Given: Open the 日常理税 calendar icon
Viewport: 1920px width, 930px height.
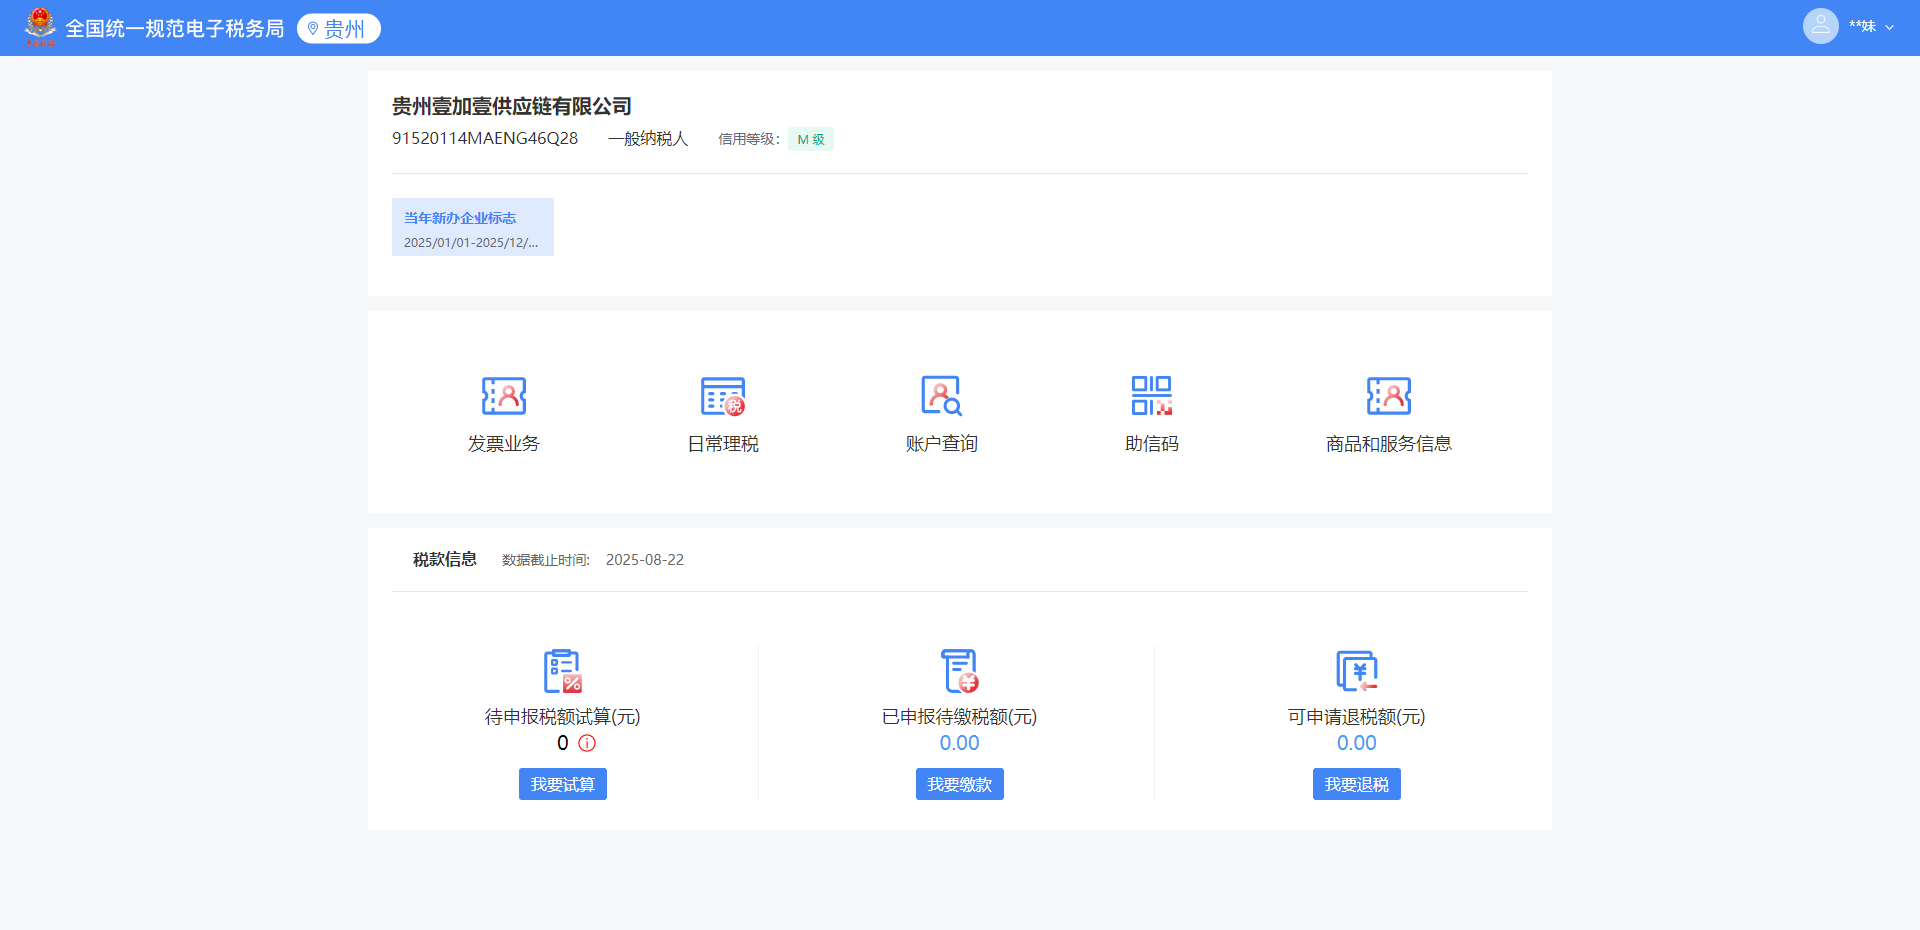Looking at the screenshot, I should click(x=722, y=396).
